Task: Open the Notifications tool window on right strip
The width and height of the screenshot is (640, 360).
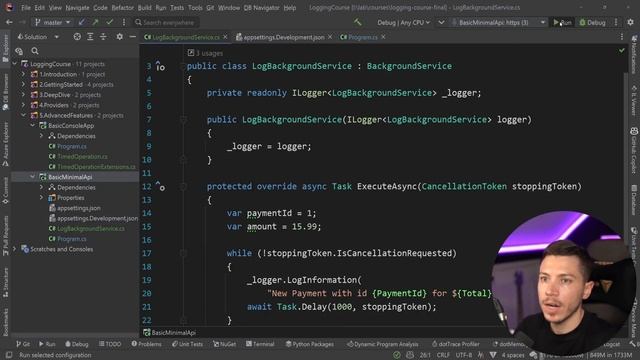Action: (634, 54)
